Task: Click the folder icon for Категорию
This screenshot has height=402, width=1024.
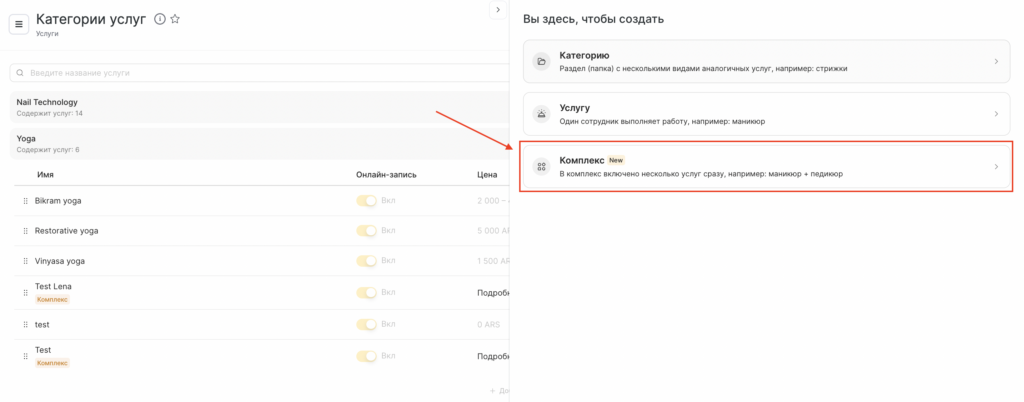Action: point(541,61)
